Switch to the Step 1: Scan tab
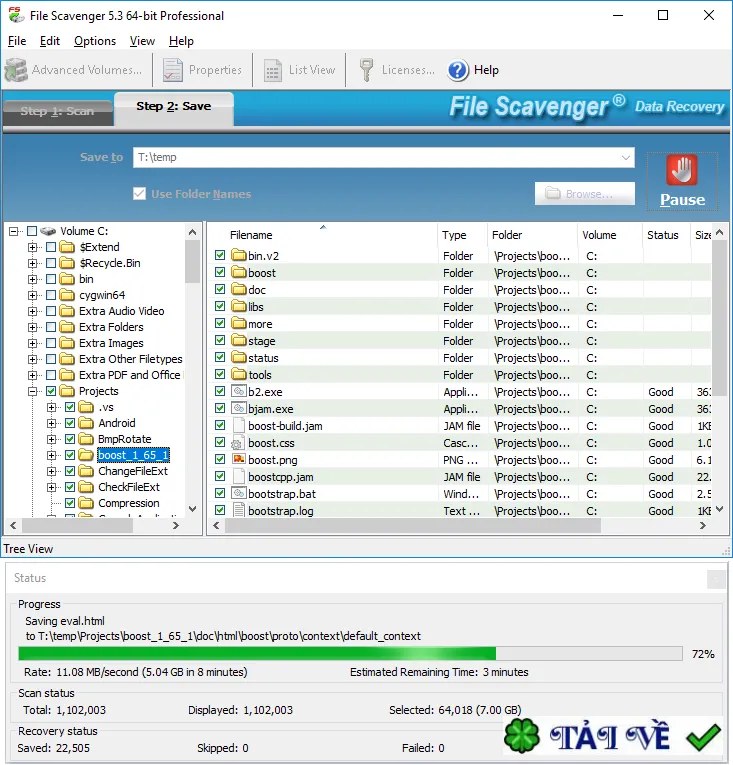The height and width of the screenshot is (765, 733). pyautogui.click(x=58, y=112)
